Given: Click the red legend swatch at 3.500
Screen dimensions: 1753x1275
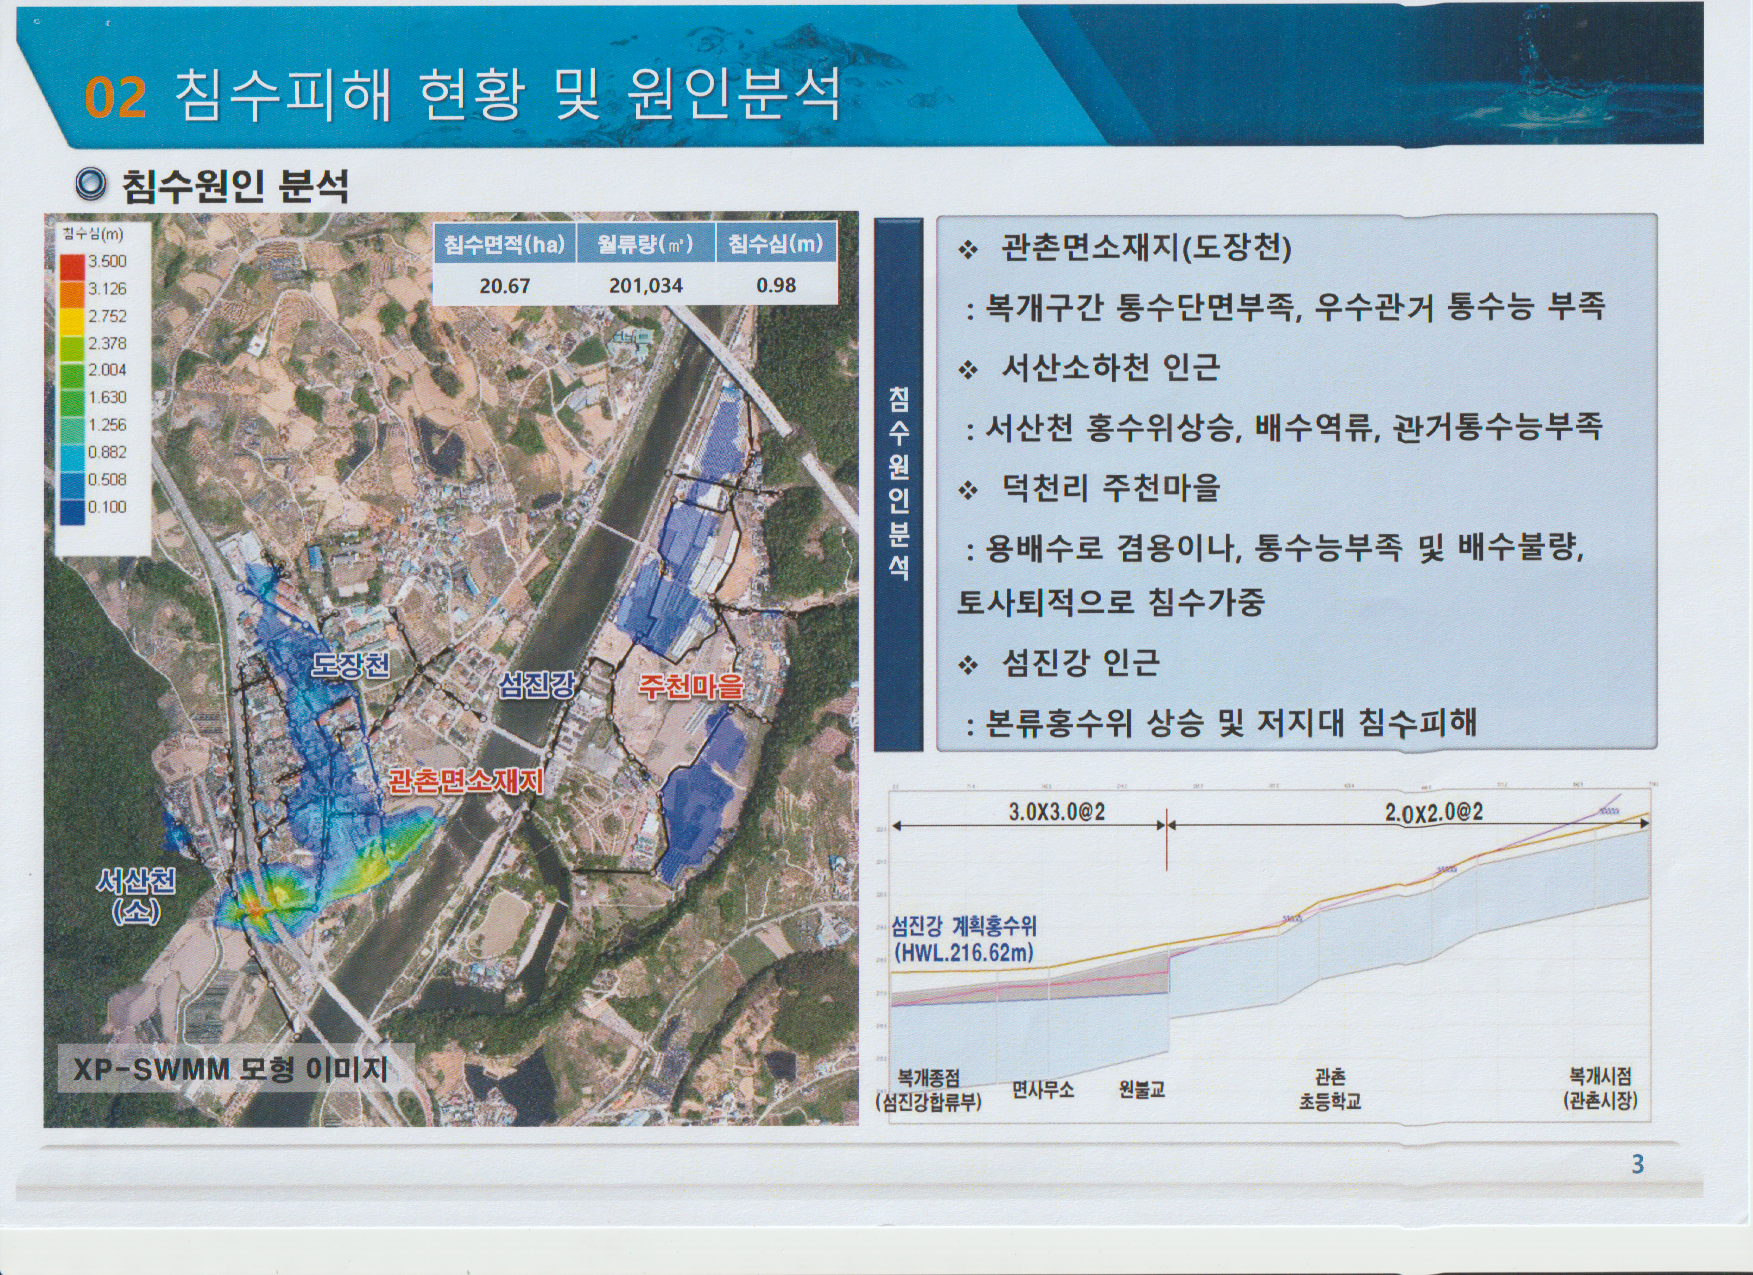Looking at the screenshot, I should (x=72, y=268).
